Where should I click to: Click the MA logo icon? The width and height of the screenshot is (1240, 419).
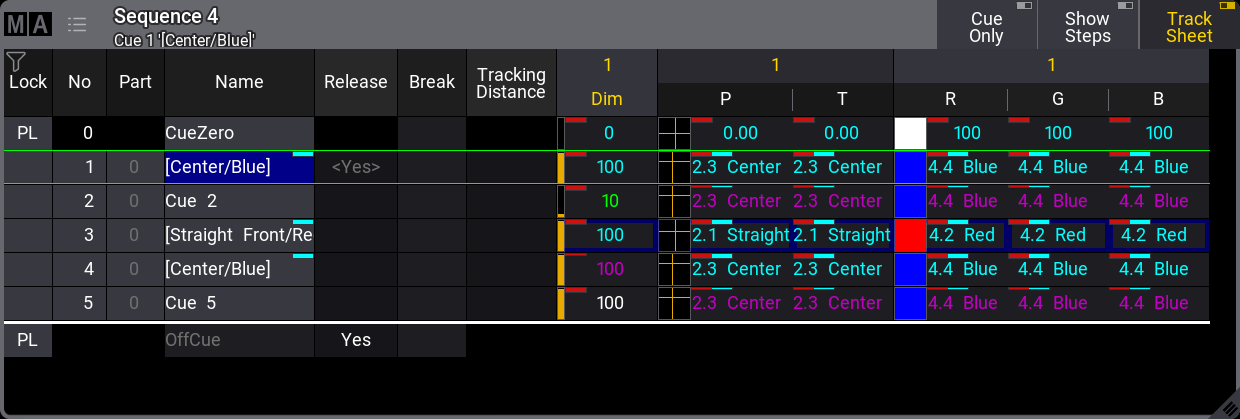tap(28, 25)
